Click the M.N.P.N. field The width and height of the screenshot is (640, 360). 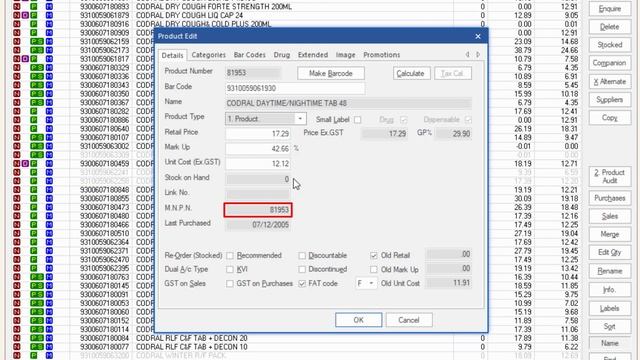click(x=258, y=210)
